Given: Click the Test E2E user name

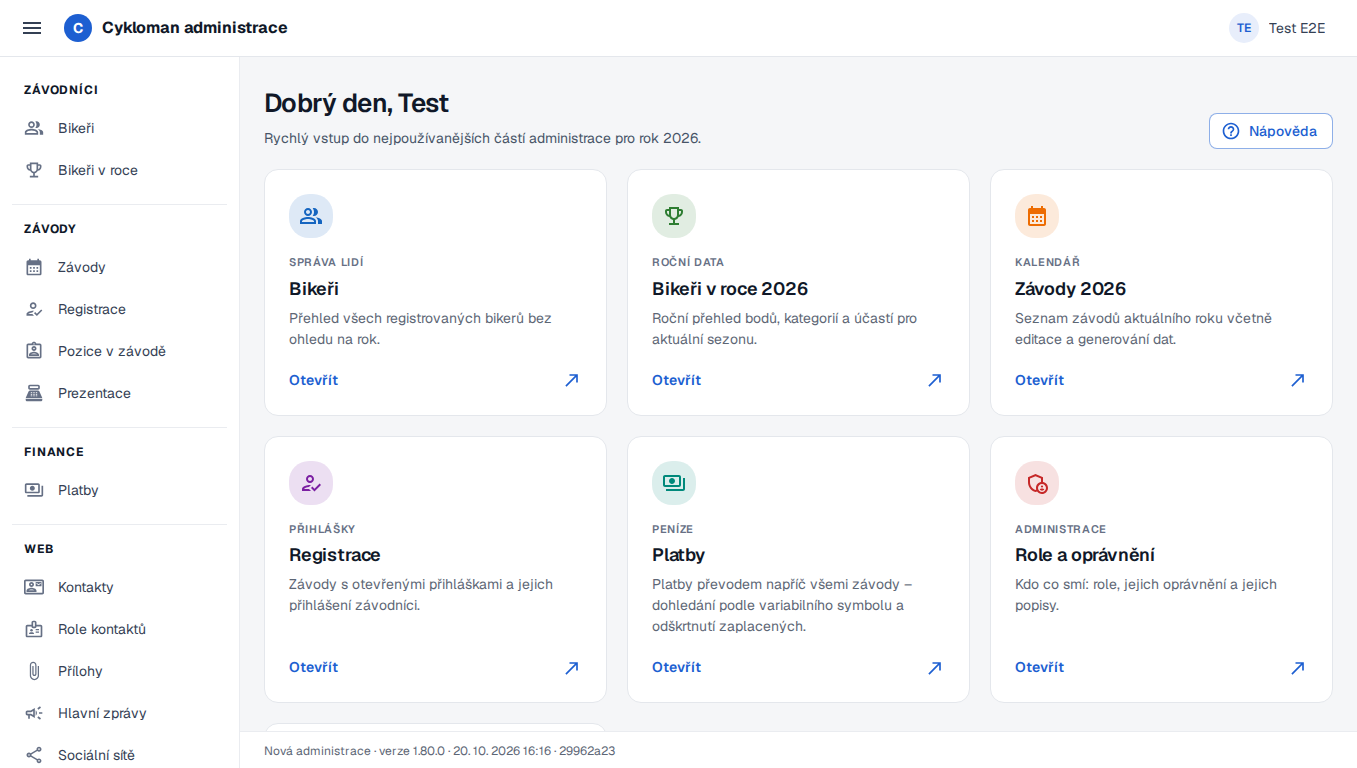Looking at the screenshot, I should point(1297,28).
